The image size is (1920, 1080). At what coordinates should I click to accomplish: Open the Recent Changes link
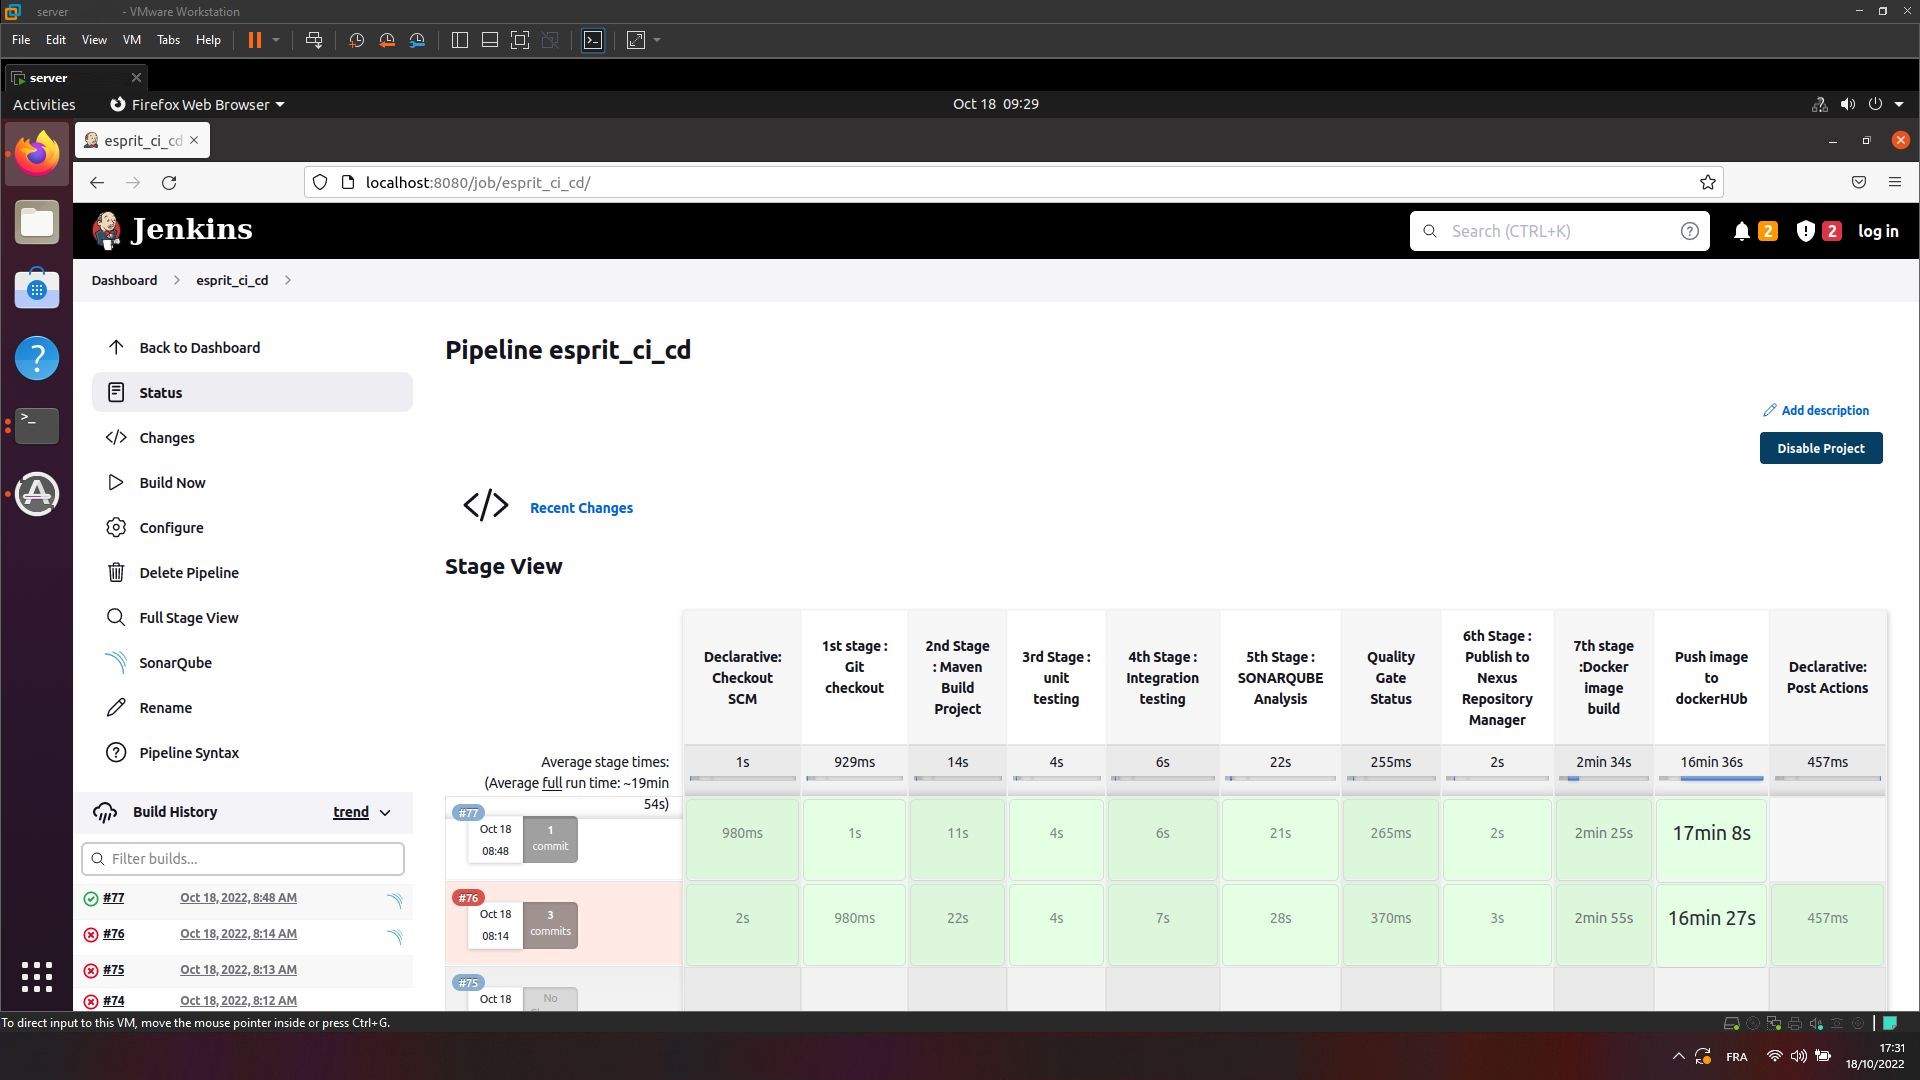(581, 508)
